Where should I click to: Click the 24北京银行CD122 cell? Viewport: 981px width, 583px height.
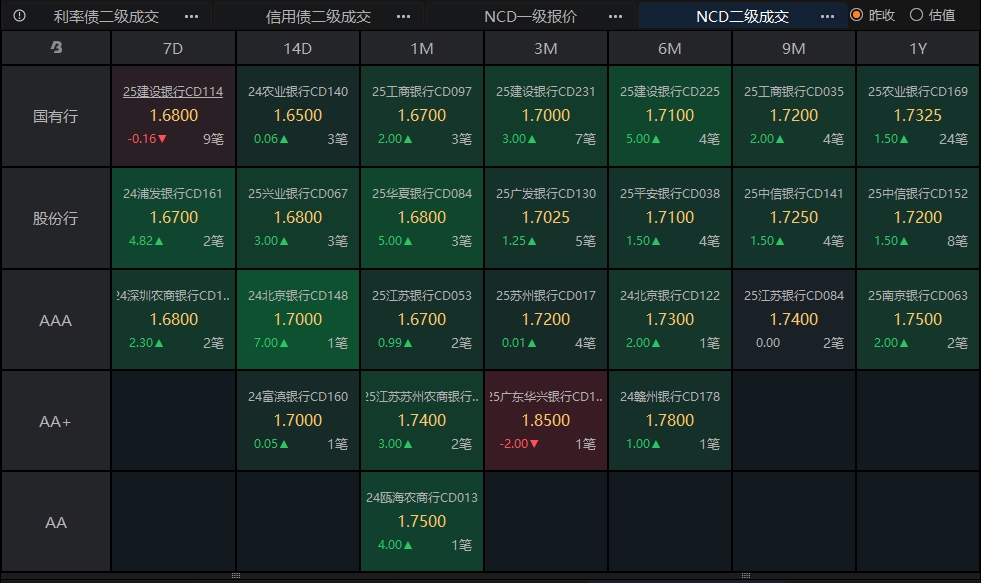[x=669, y=320]
